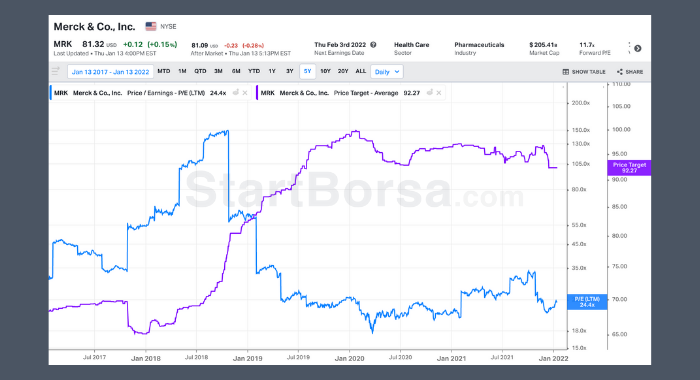Click the 81.09 after-market price
700x380 pixels.
pyautogui.click(x=200, y=46)
